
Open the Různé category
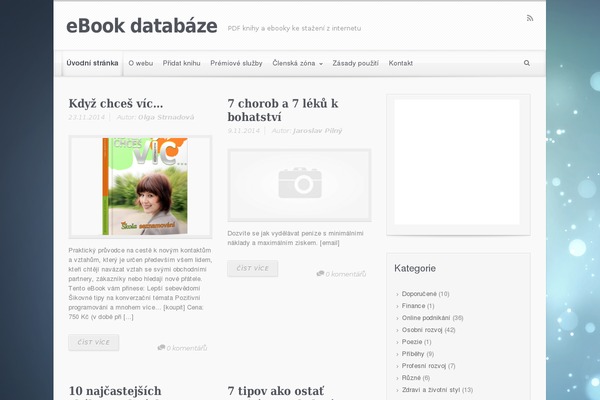tap(411, 377)
